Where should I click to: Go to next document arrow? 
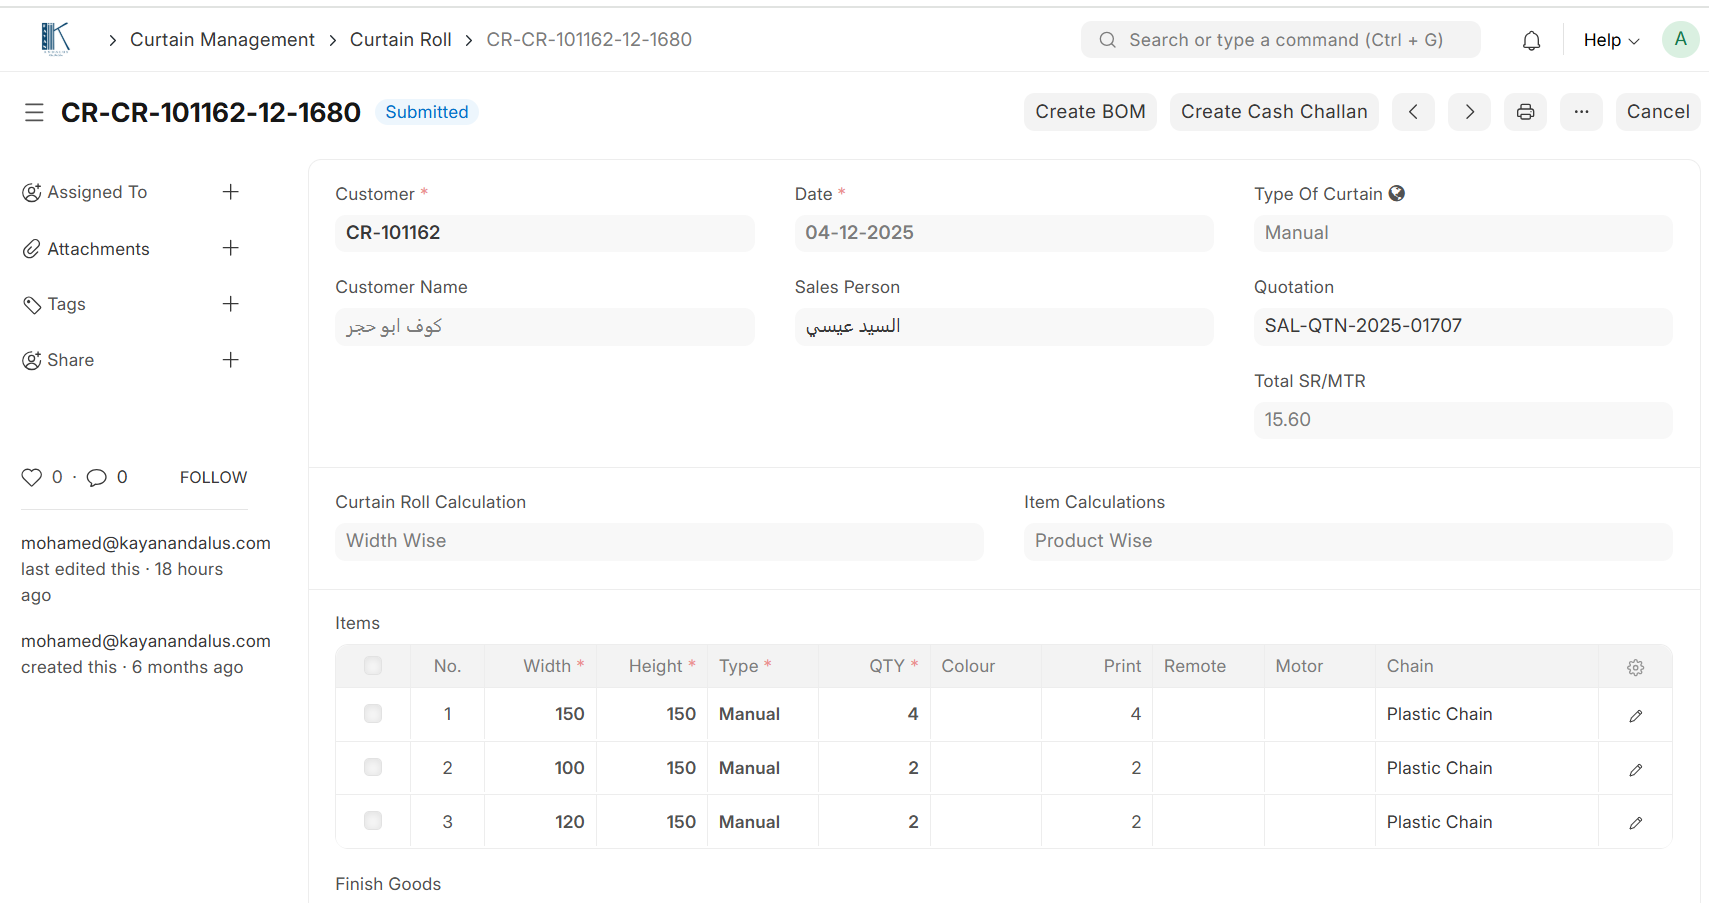click(1469, 112)
